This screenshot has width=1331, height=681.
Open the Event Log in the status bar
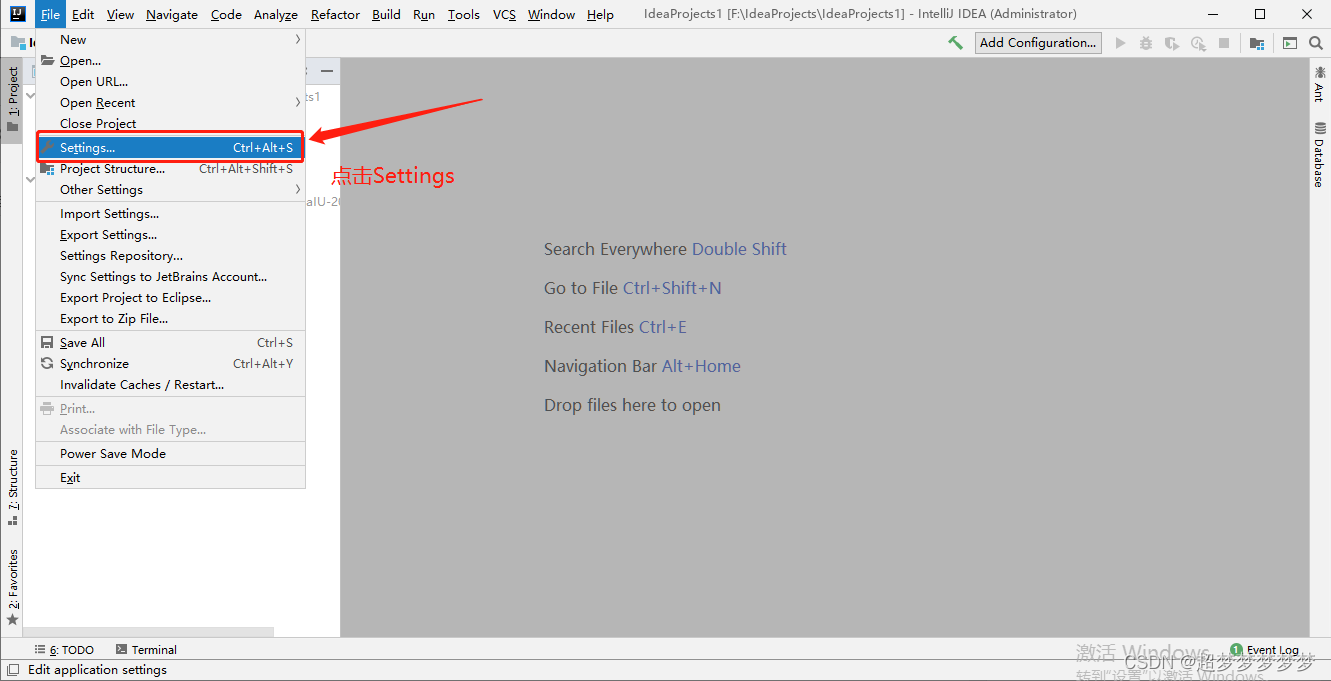tap(1265, 650)
